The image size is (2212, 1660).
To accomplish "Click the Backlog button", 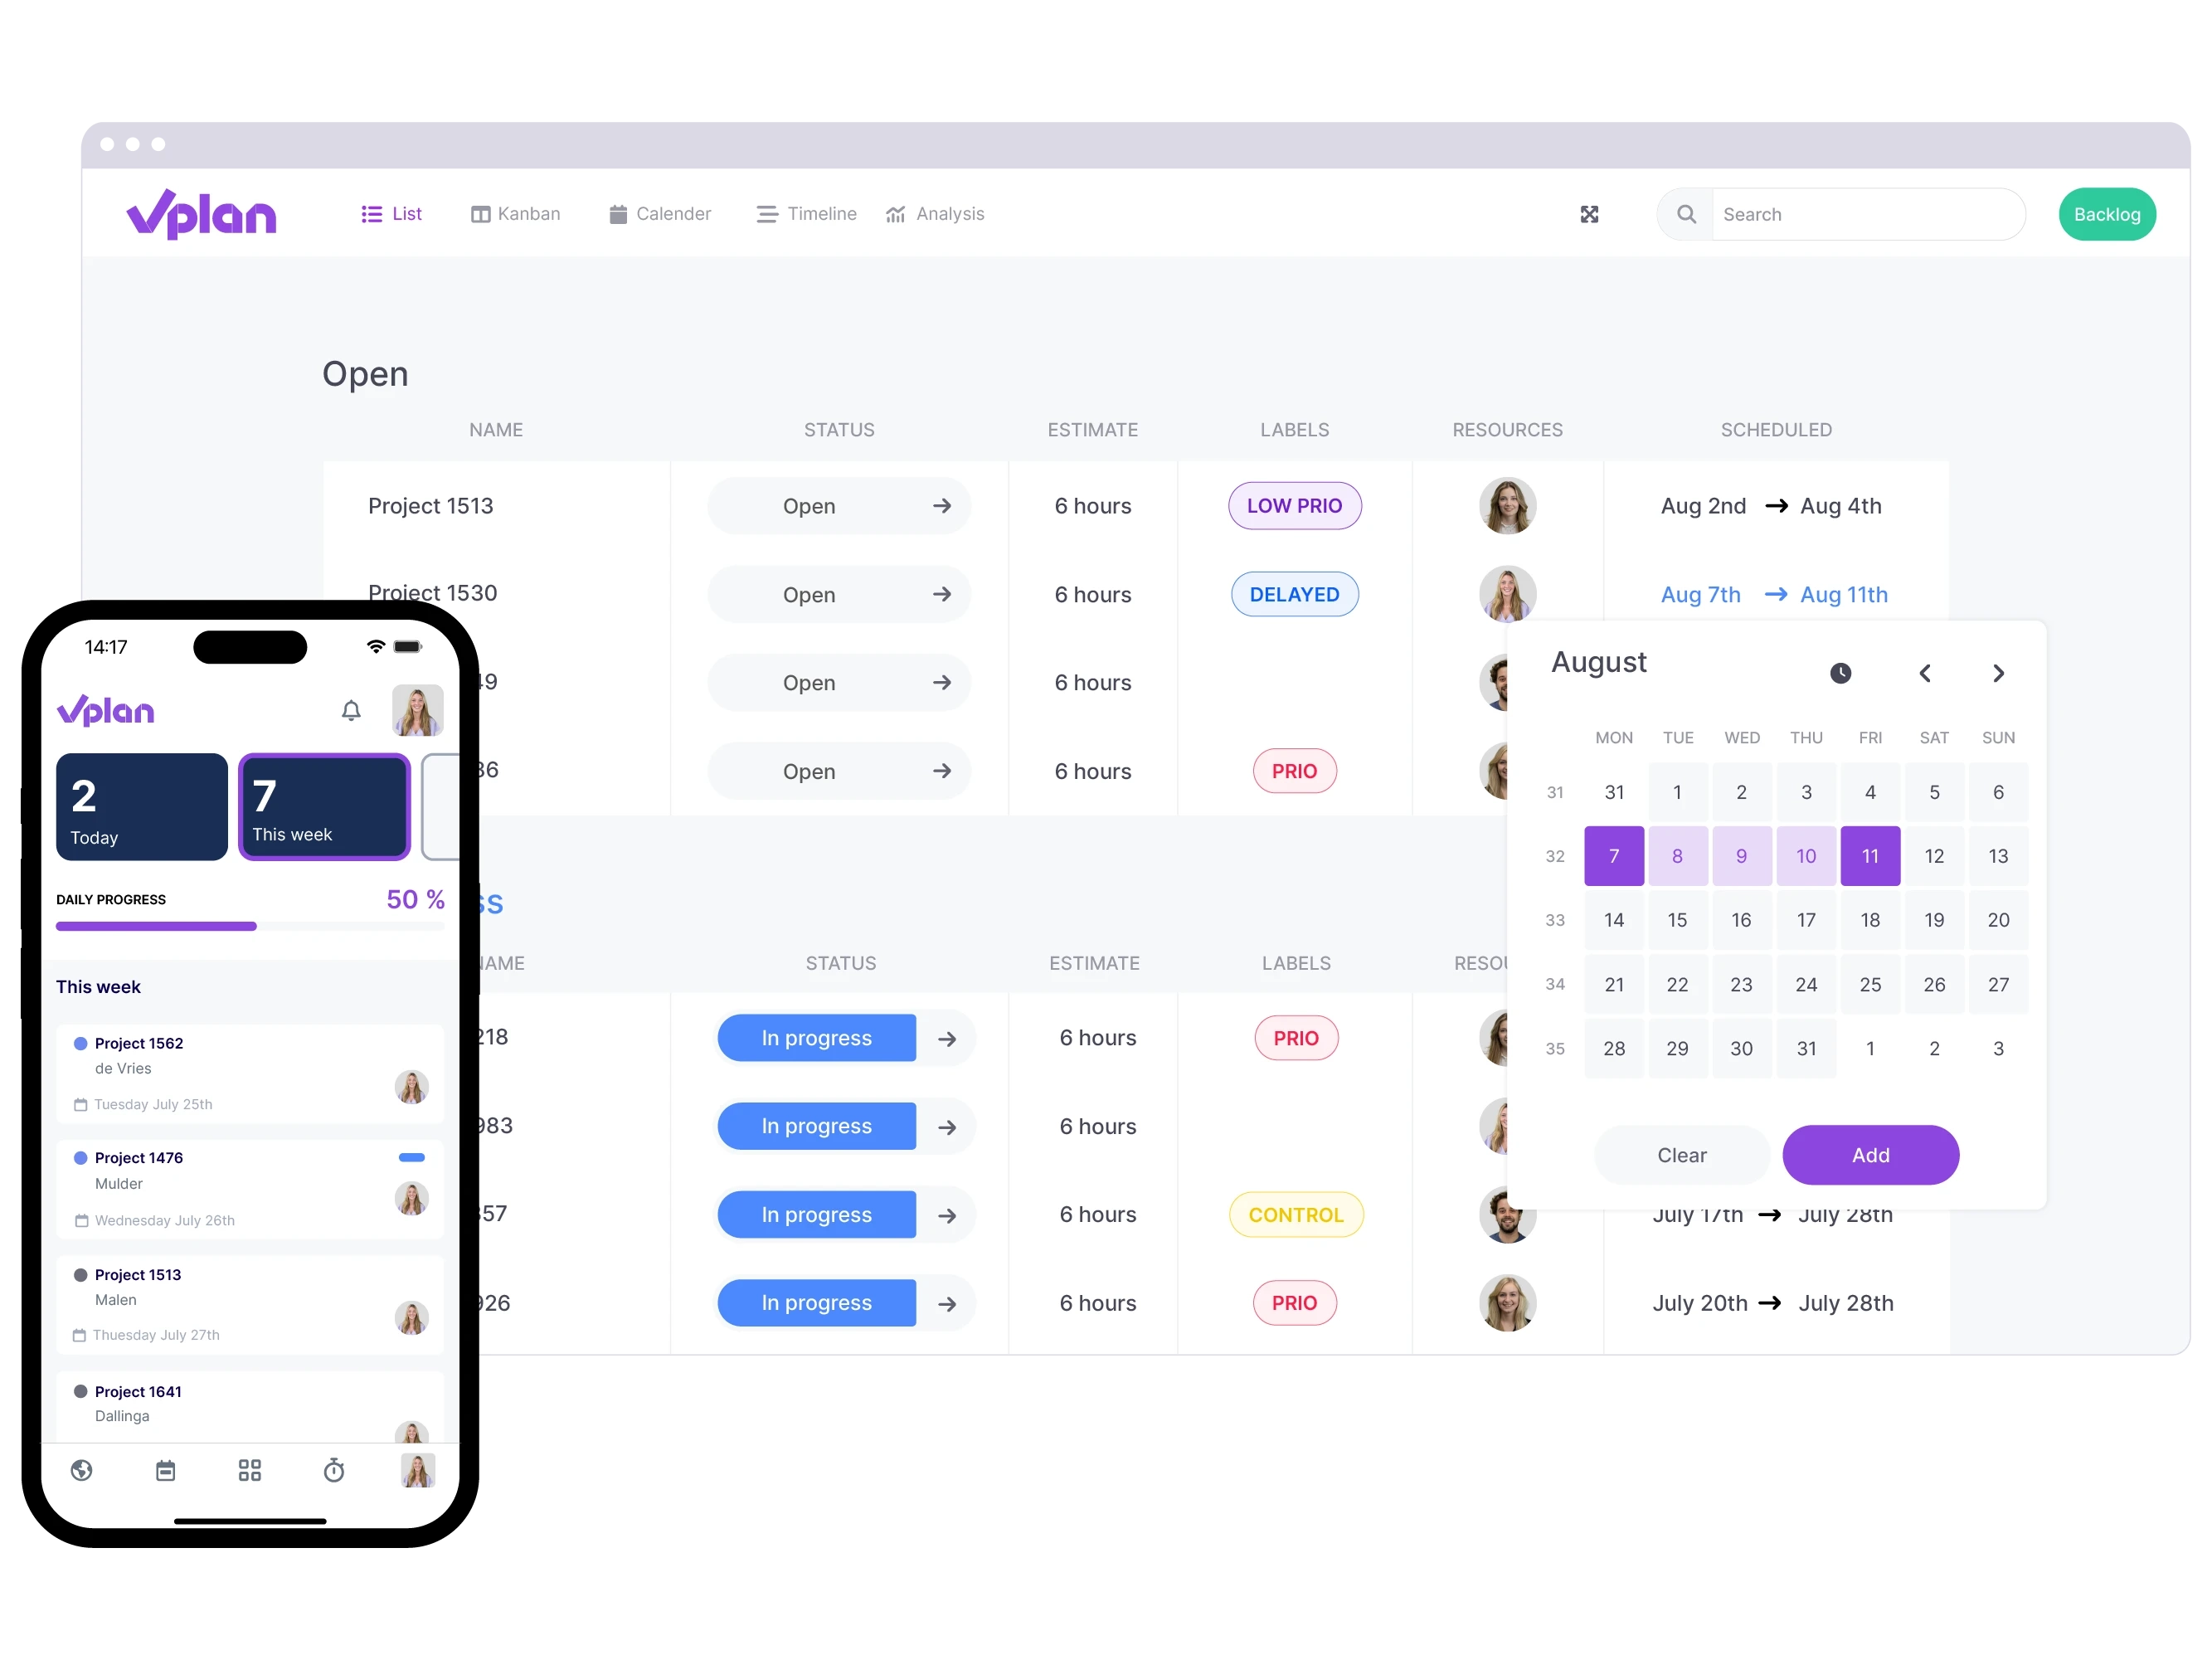I will (x=2107, y=212).
